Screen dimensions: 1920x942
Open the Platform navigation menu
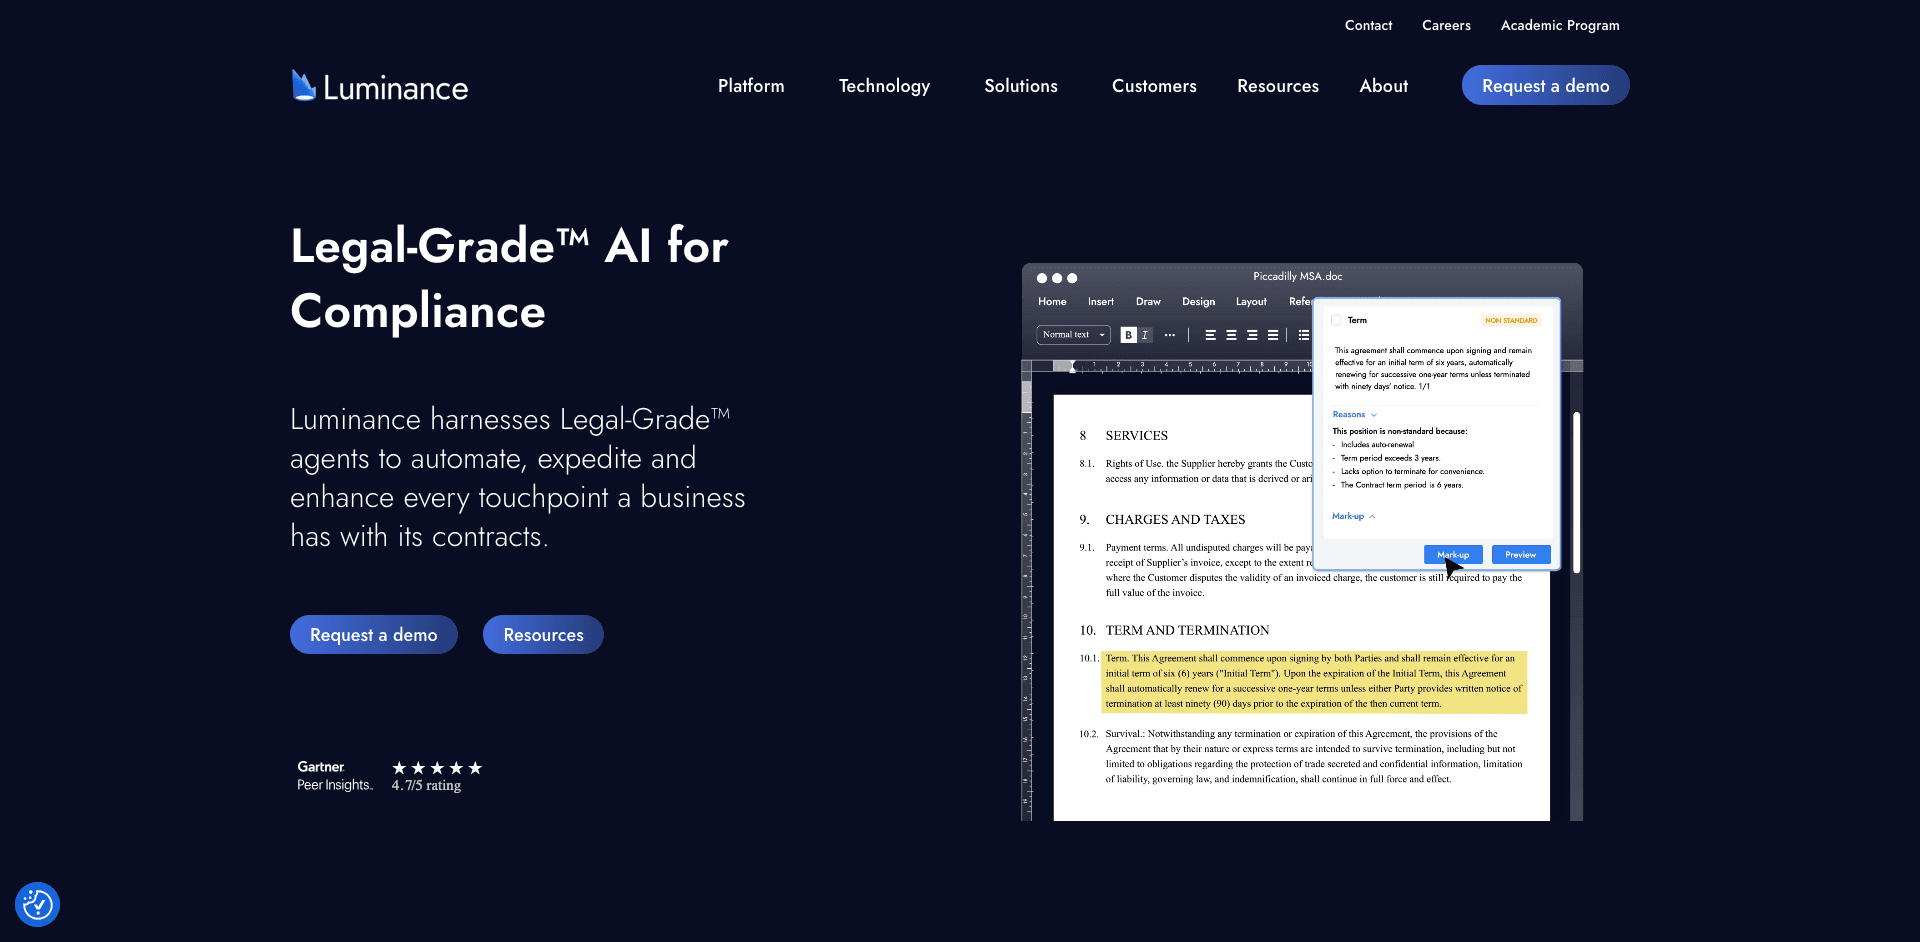click(x=751, y=86)
